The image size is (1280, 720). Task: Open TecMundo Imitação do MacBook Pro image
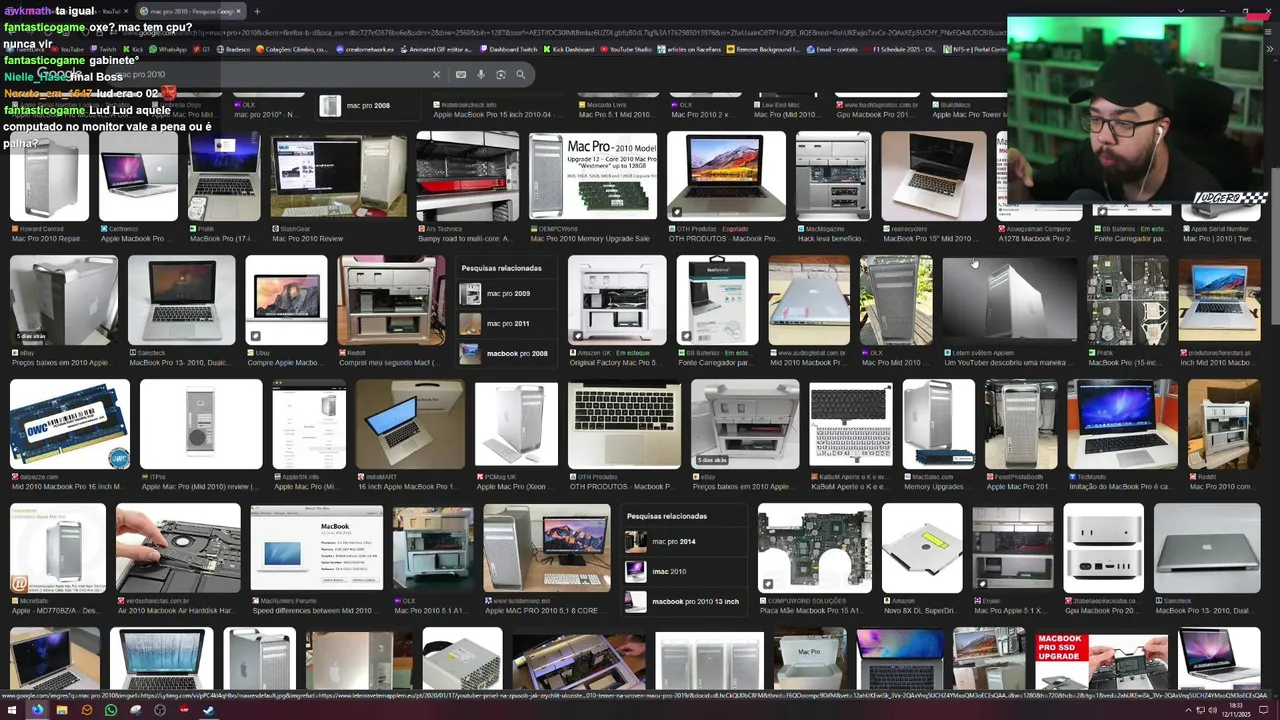[x=1122, y=425]
